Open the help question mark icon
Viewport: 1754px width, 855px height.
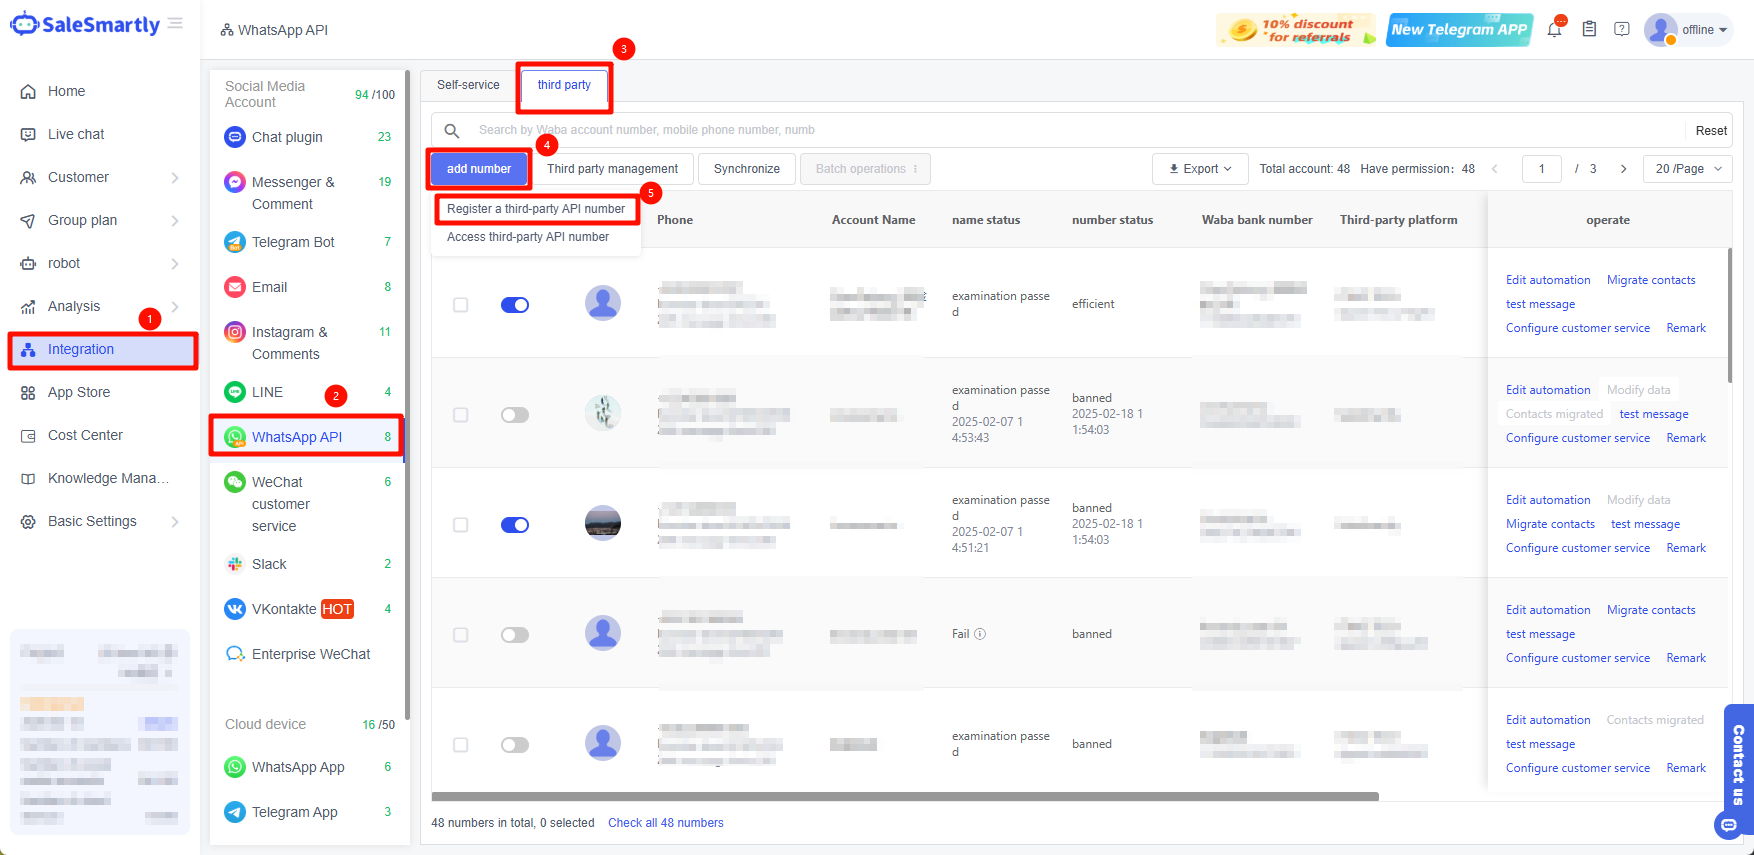pyautogui.click(x=1622, y=30)
